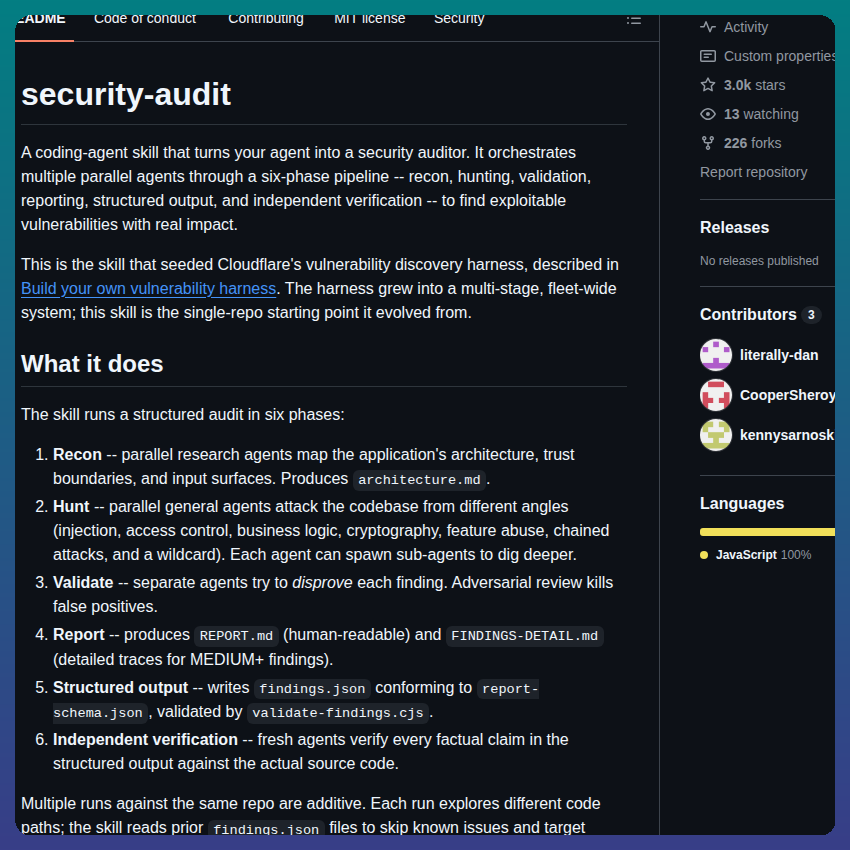Open kennysarnosk's green avatar

(x=716, y=435)
